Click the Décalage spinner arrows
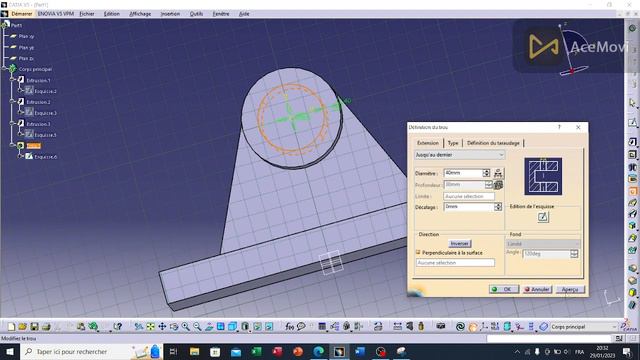Viewport: 640px width, 360px height. click(498, 207)
